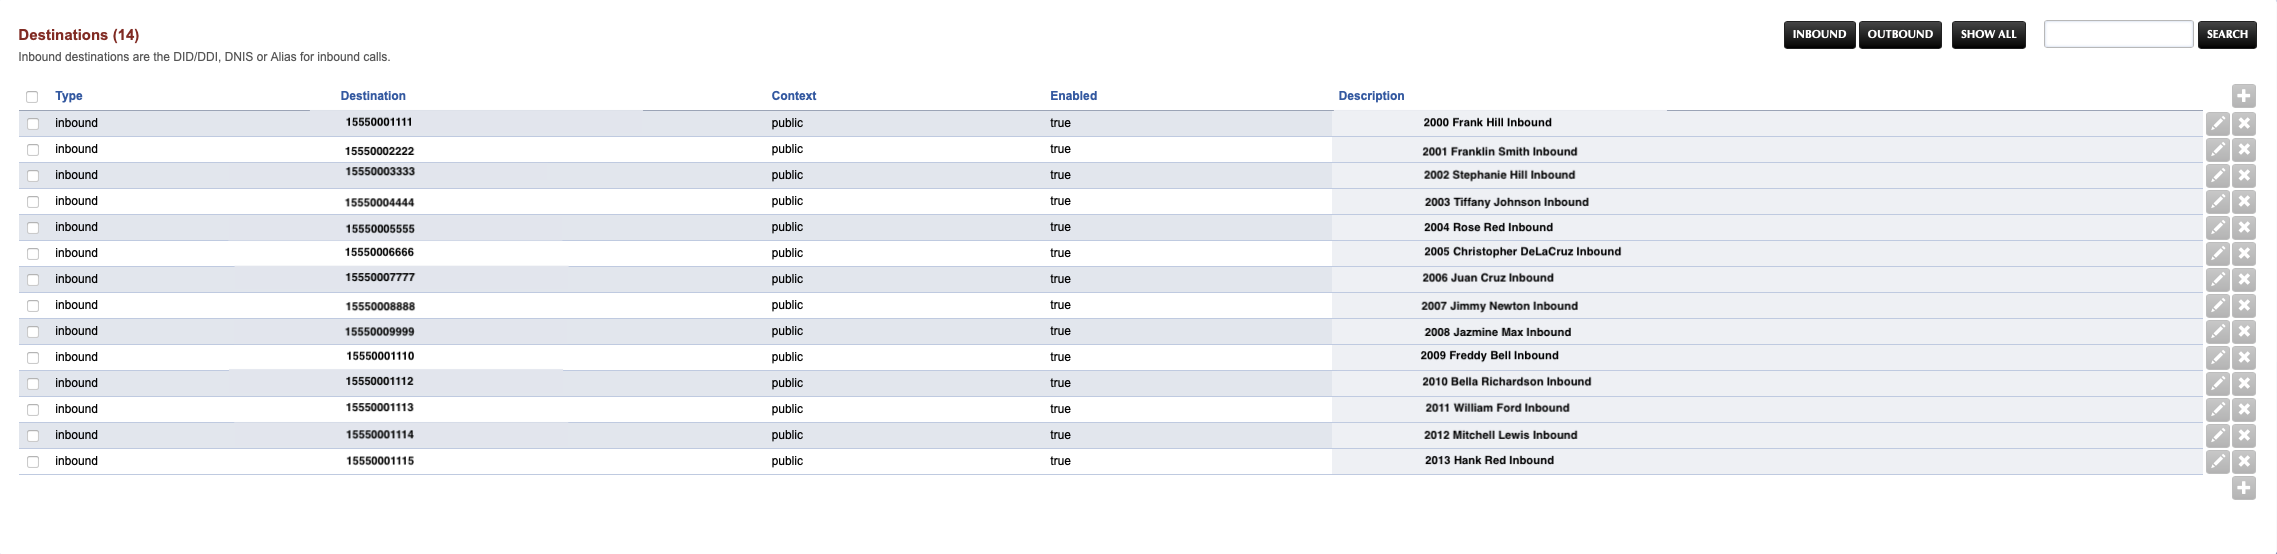Viewport: 2277px width, 554px height.
Task: Delete the 2001 Franklin Smith Inbound destination
Action: pos(2244,149)
